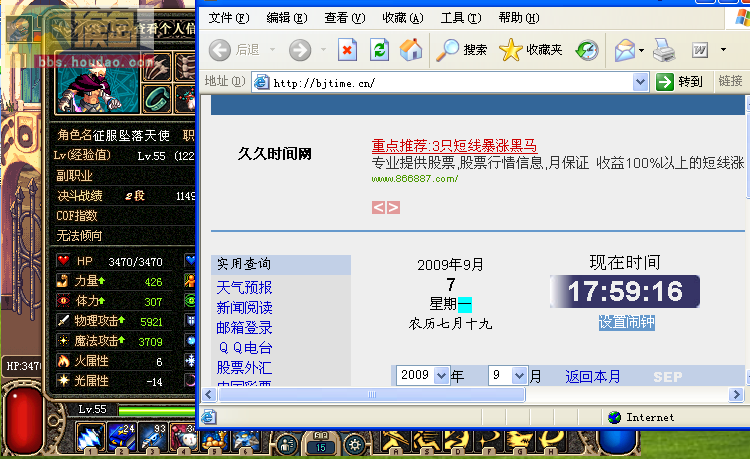The image size is (750, 459).
Task: Activate game skill slot H
Action: pos(551,442)
